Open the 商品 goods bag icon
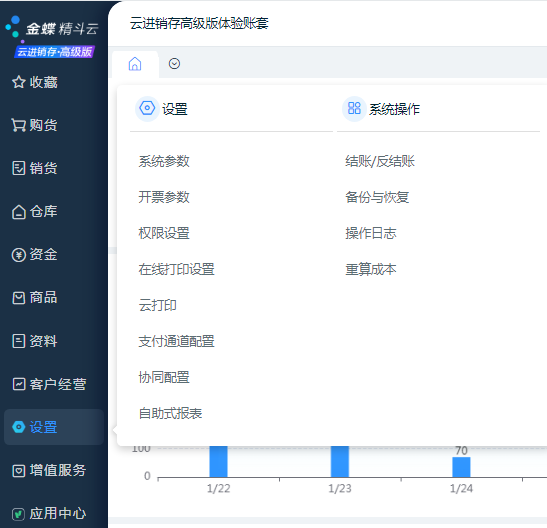Screen dimensions: 547x528 coord(18,298)
